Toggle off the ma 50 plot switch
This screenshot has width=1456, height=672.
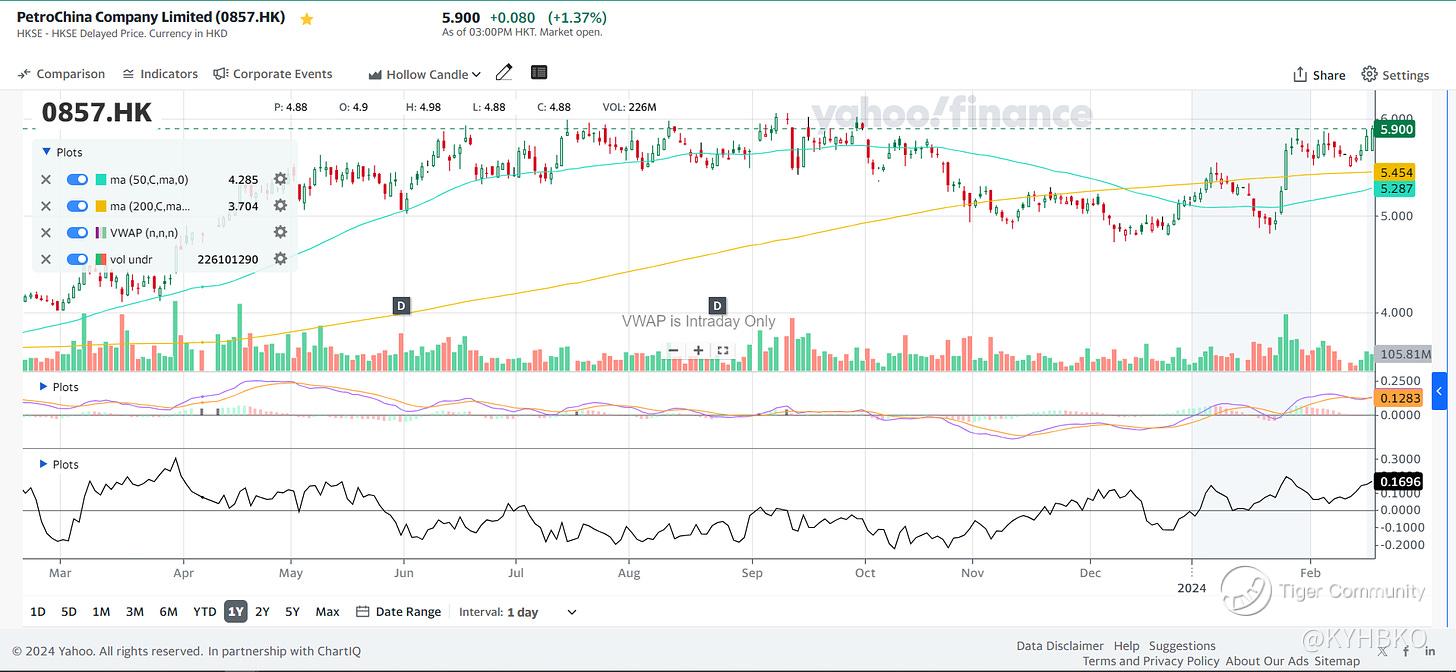(x=77, y=180)
